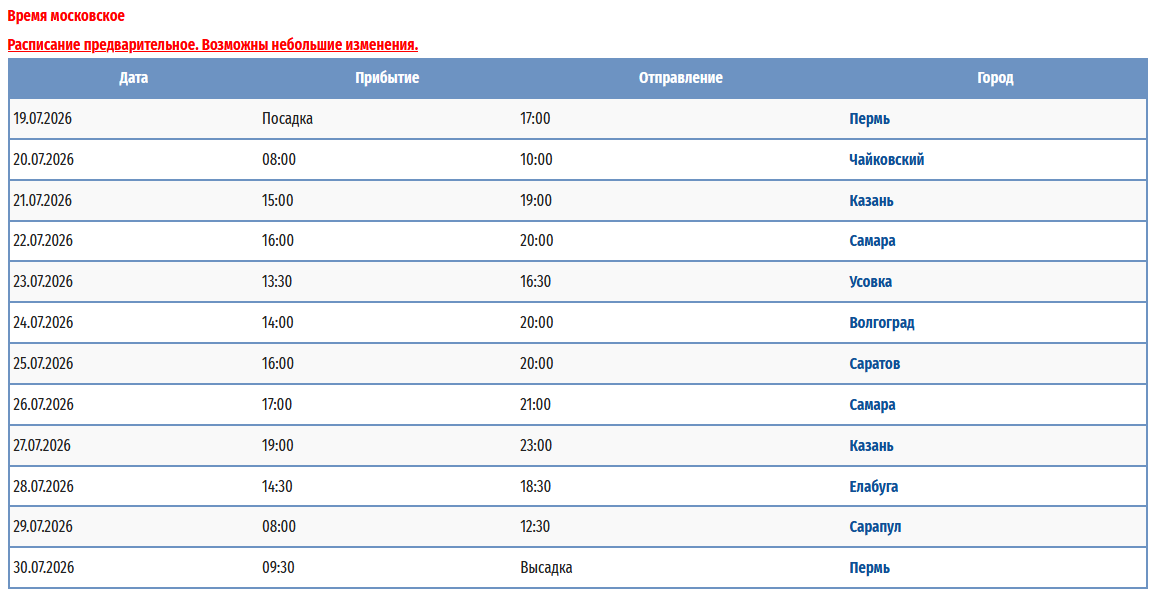
Task: Follow the Казань link on 27.07.2026
Action: point(871,446)
